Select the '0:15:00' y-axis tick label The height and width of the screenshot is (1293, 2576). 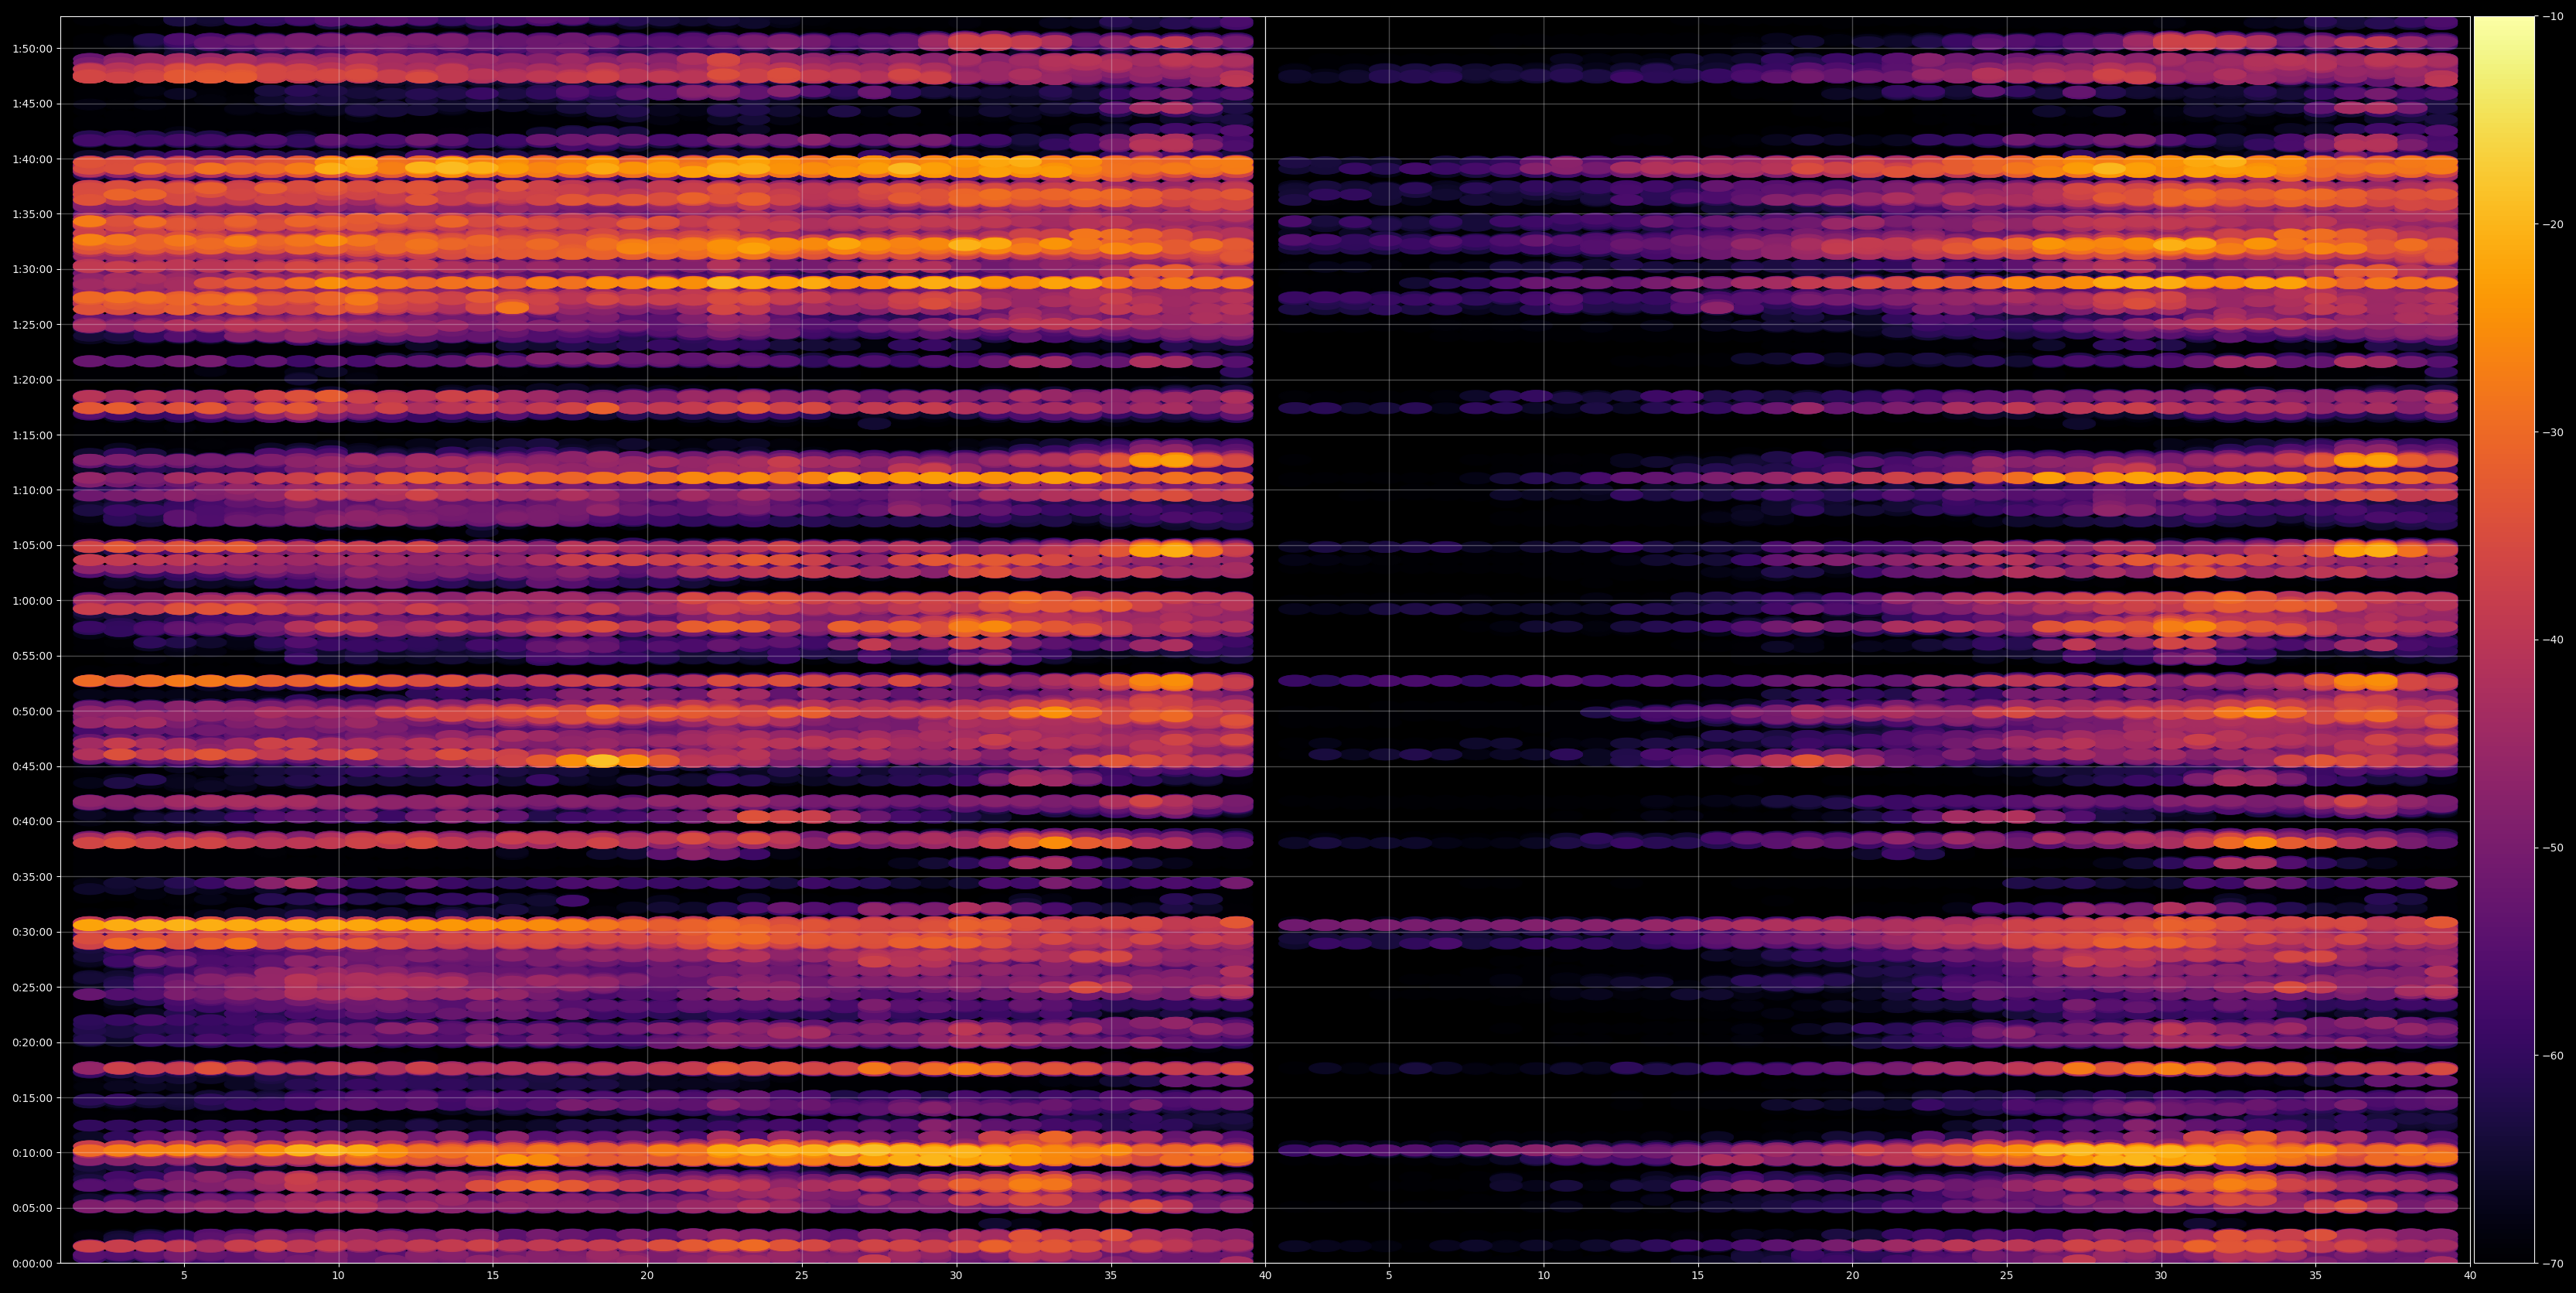[x=33, y=1098]
